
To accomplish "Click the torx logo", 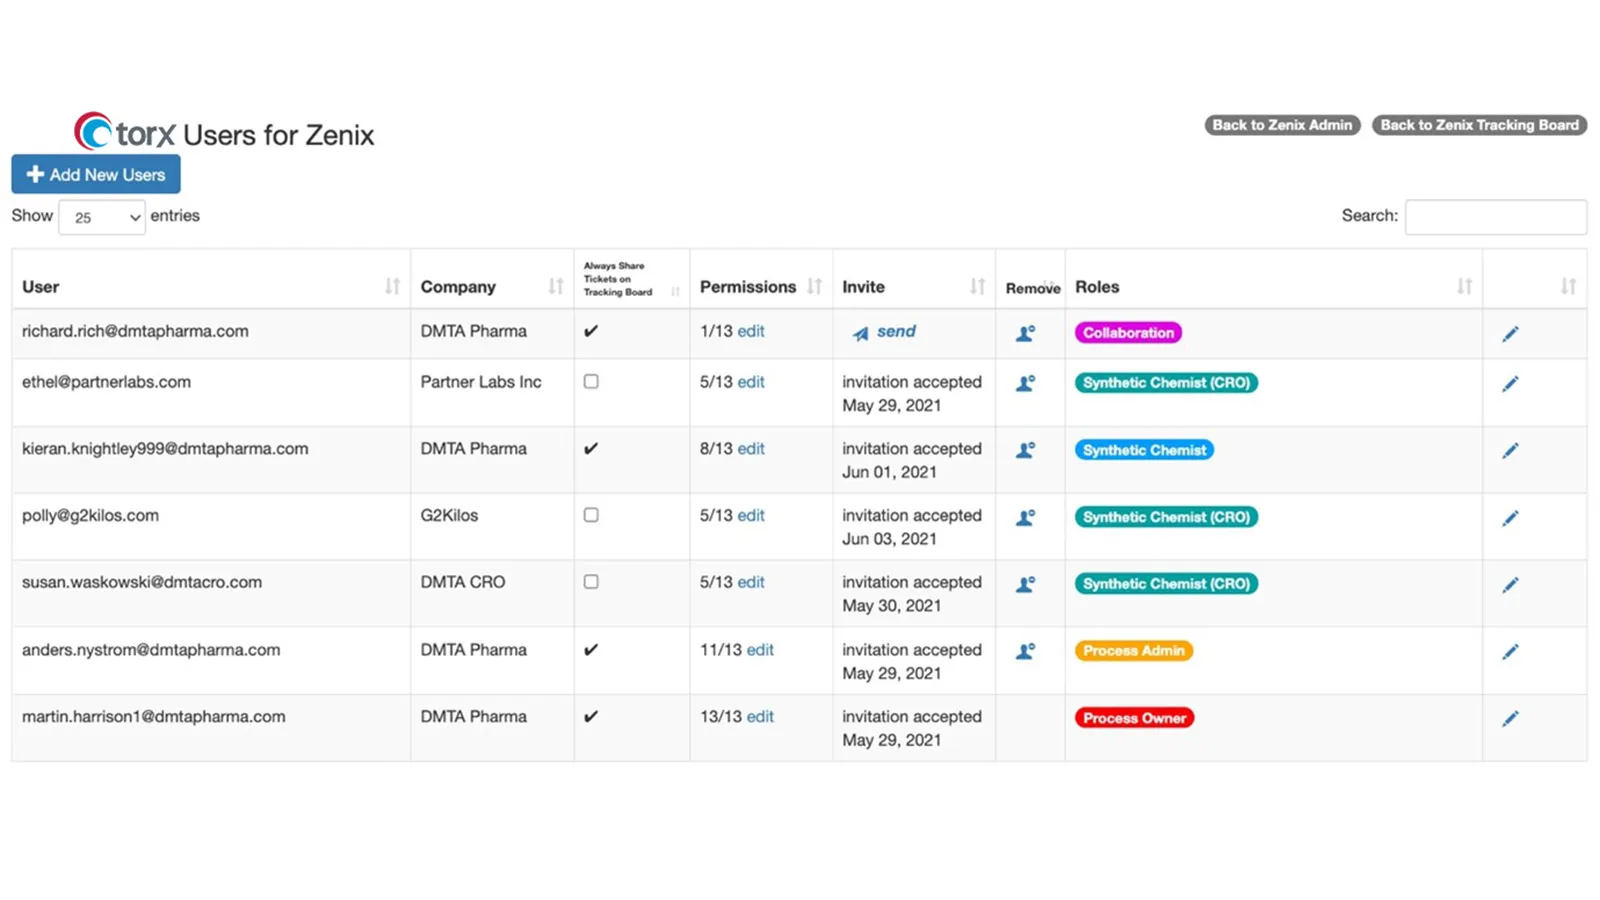I will (x=125, y=132).
